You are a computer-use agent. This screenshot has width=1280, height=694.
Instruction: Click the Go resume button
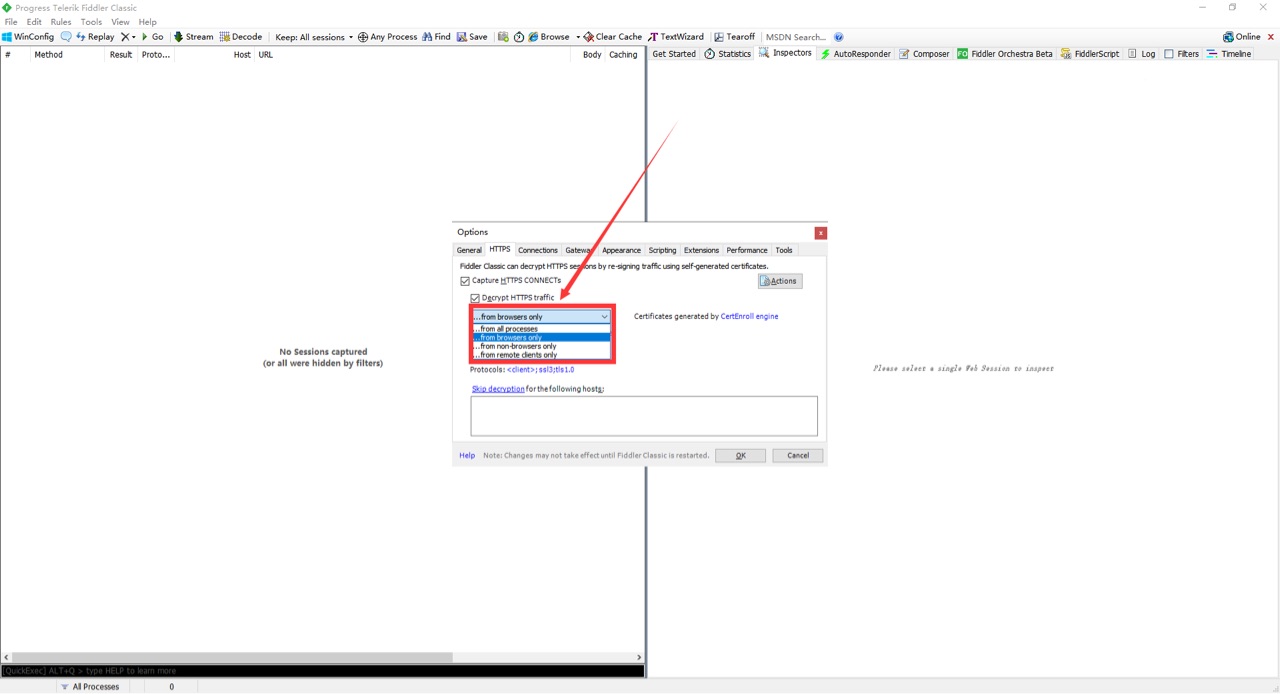tap(153, 37)
